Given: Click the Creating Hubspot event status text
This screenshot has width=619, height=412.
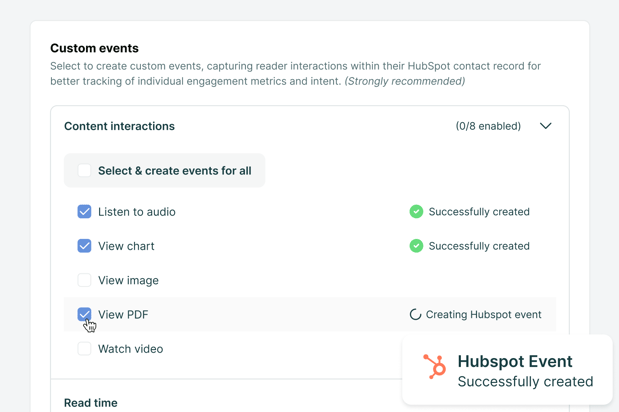Looking at the screenshot, I should (x=483, y=314).
